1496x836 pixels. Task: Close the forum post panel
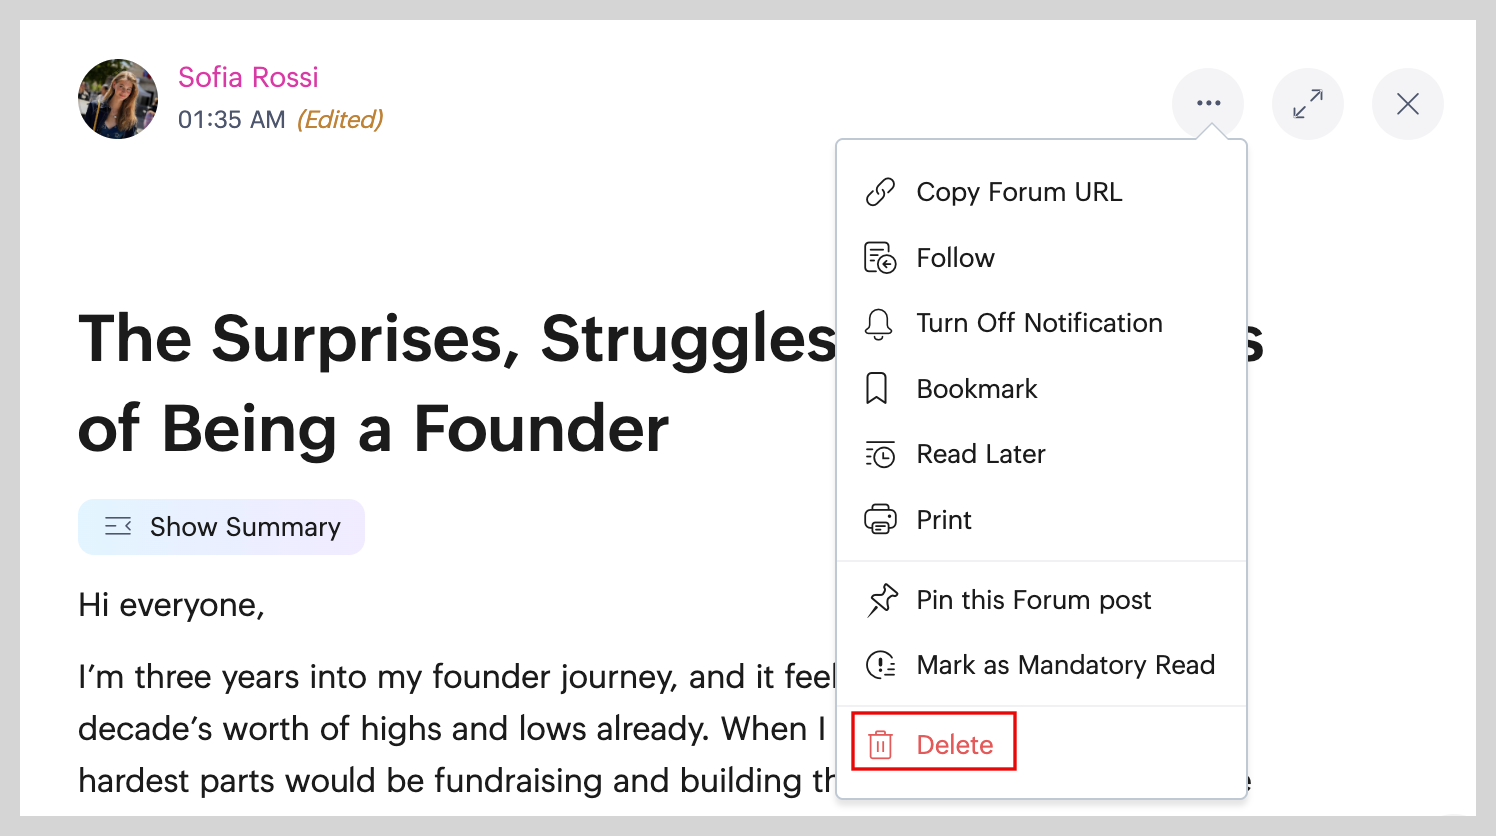(x=1407, y=104)
